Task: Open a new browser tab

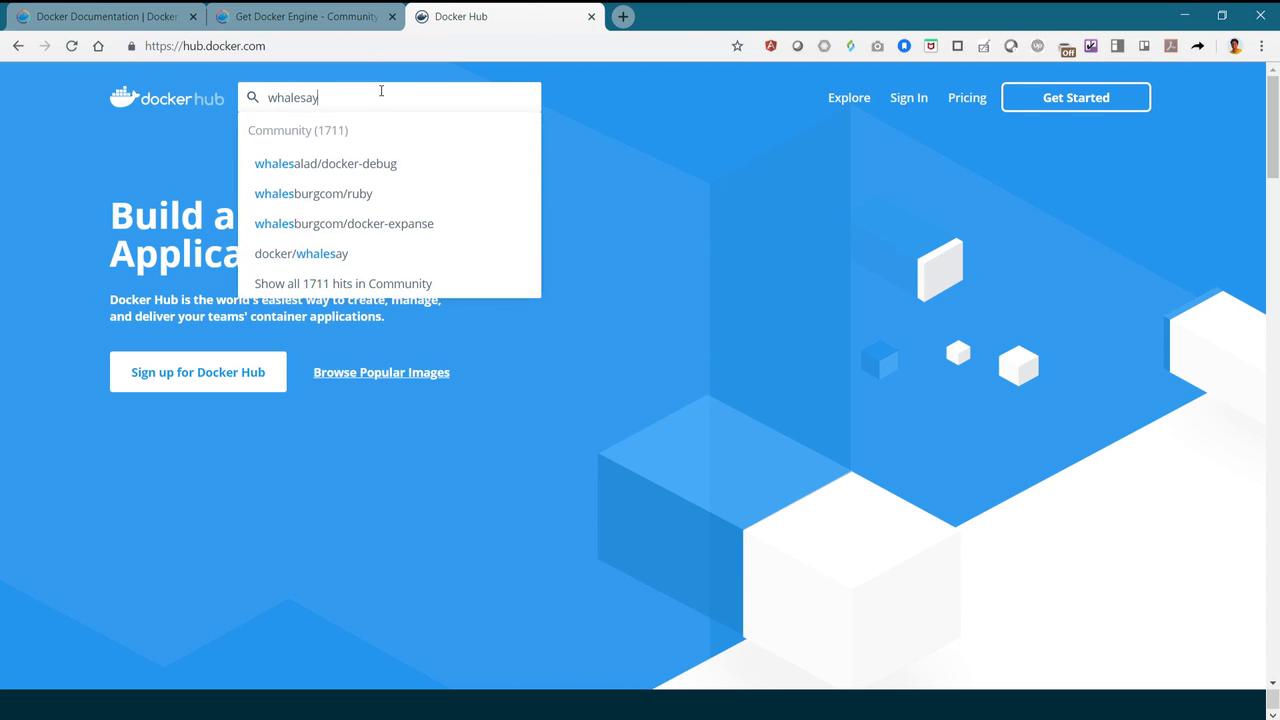Action: (x=623, y=17)
